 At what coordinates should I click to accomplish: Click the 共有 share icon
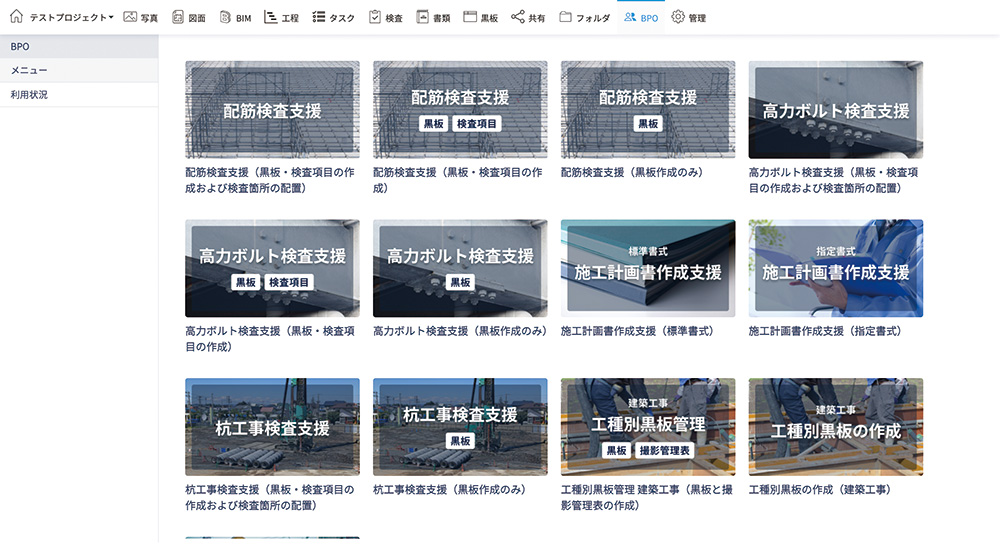[518, 17]
